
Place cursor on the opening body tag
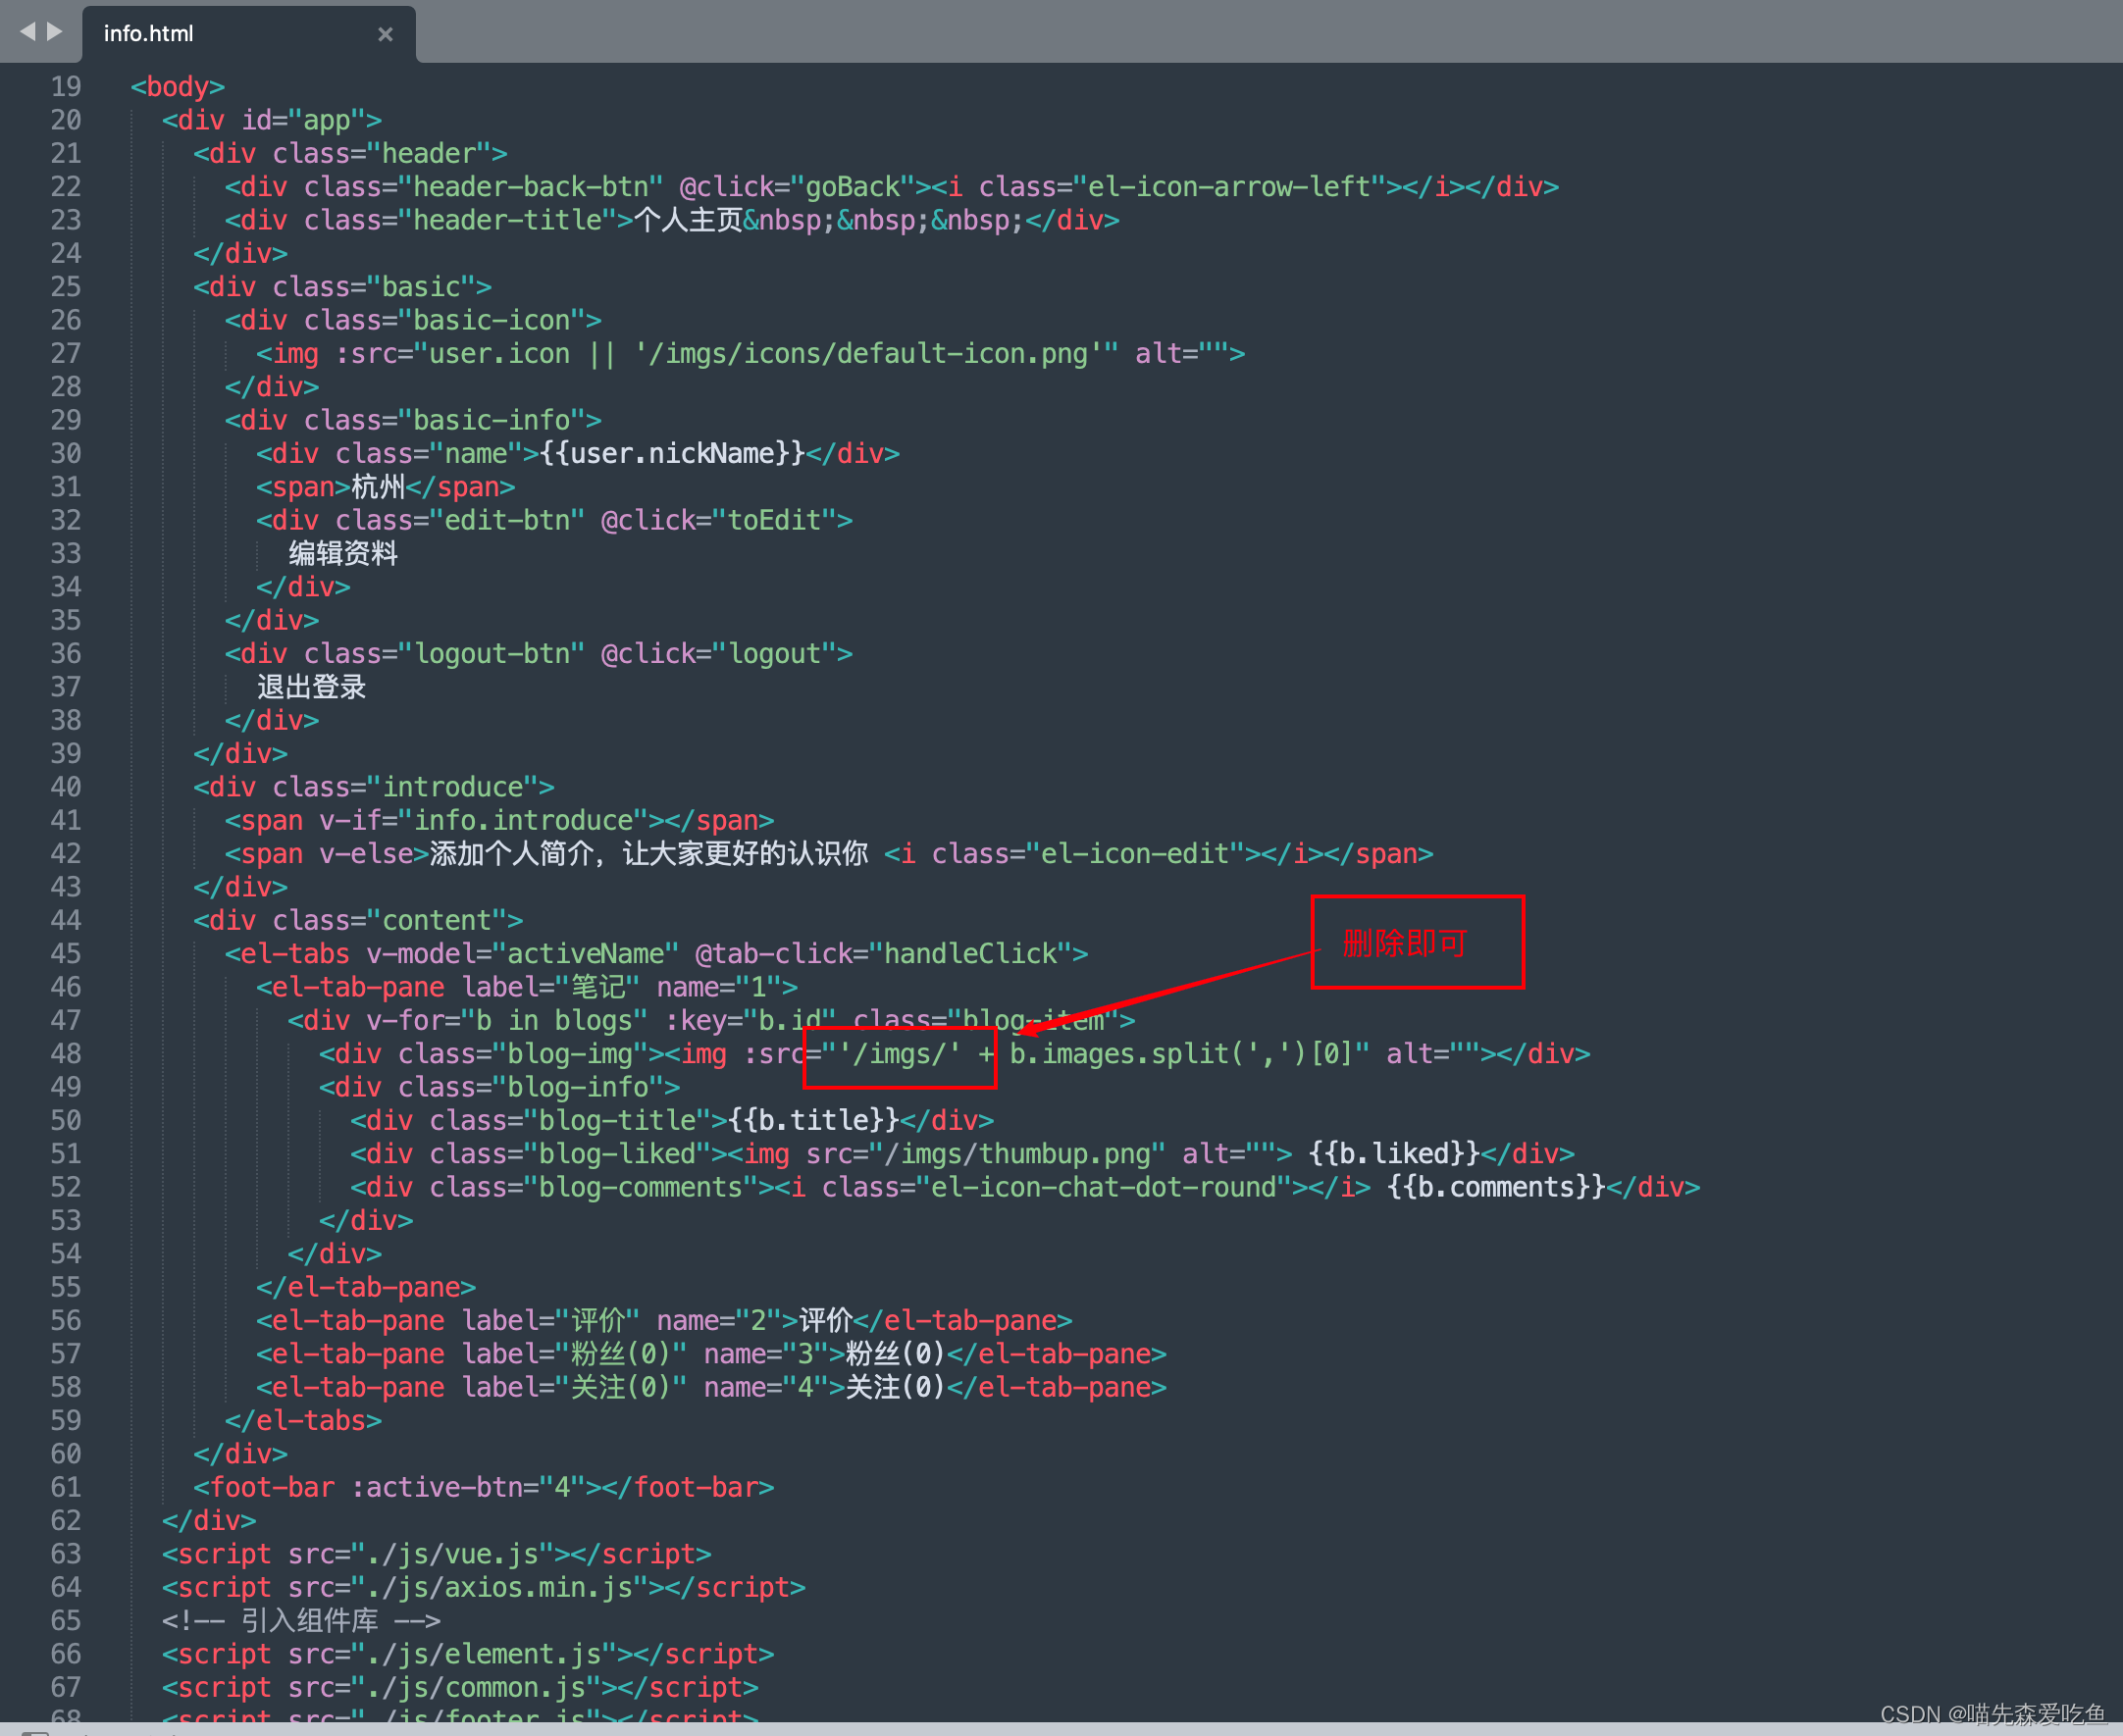[x=178, y=87]
